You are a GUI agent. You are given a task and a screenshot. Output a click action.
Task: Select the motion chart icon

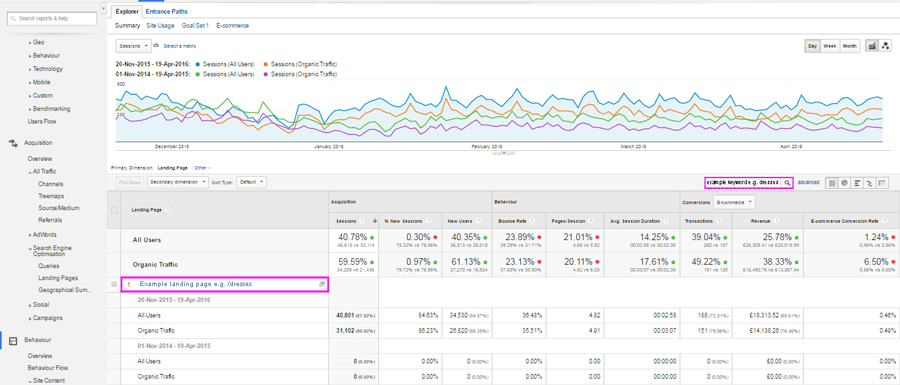pos(885,46)
